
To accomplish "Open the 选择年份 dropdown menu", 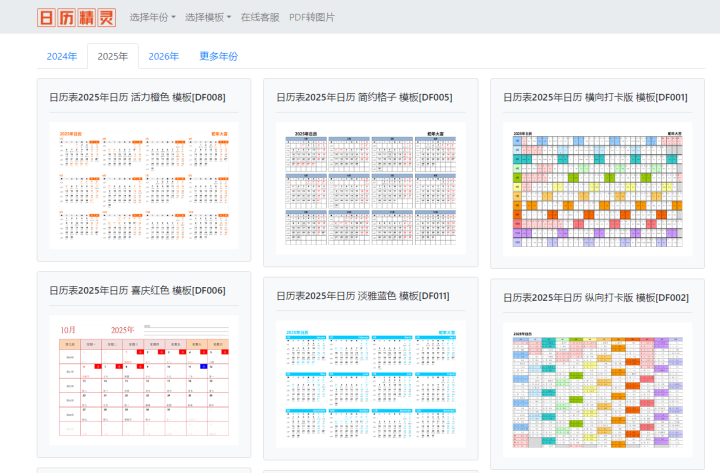I will point(152,17).
